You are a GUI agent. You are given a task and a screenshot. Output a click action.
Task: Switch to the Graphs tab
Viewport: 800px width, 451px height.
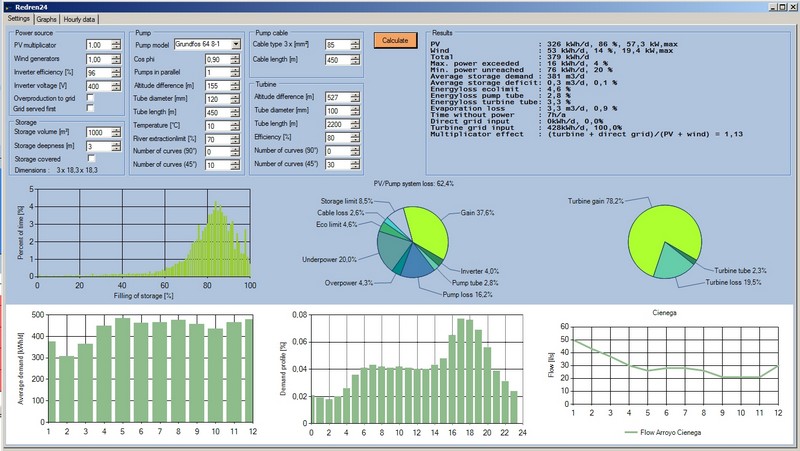tap(46, 19)
